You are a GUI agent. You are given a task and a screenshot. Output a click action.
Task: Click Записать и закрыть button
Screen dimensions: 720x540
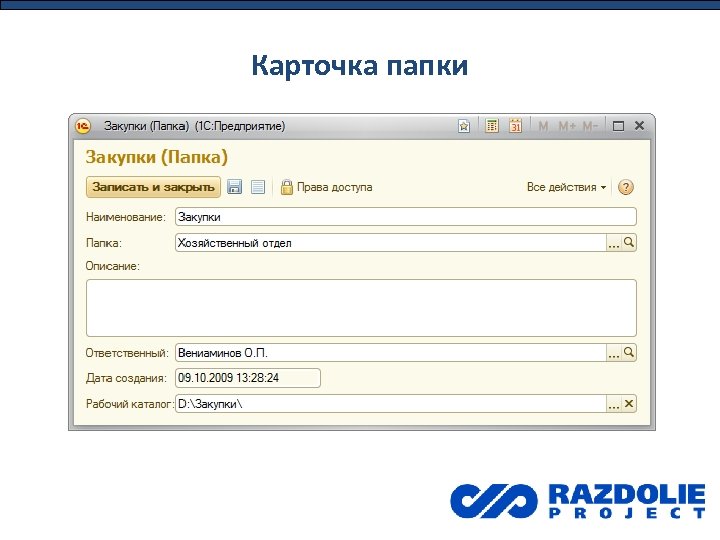tap(153, 187)
